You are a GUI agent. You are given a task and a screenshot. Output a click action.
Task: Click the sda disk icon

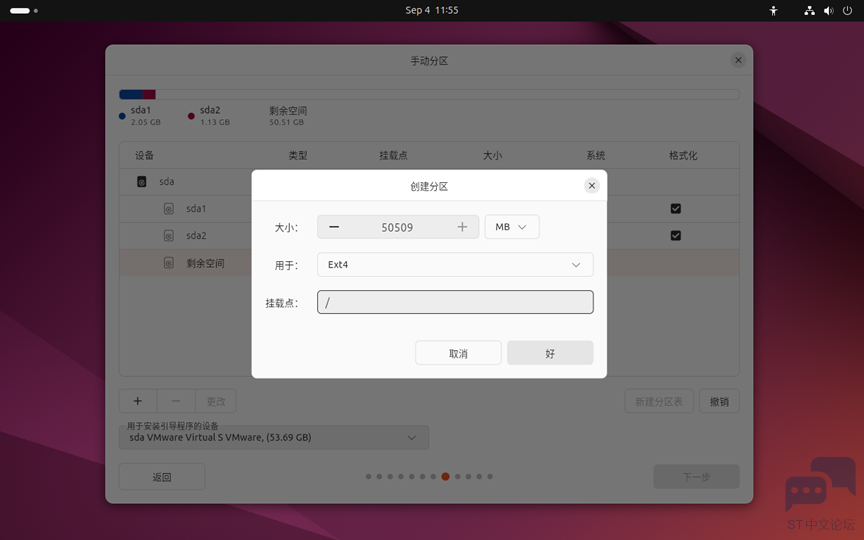[142, 181]
